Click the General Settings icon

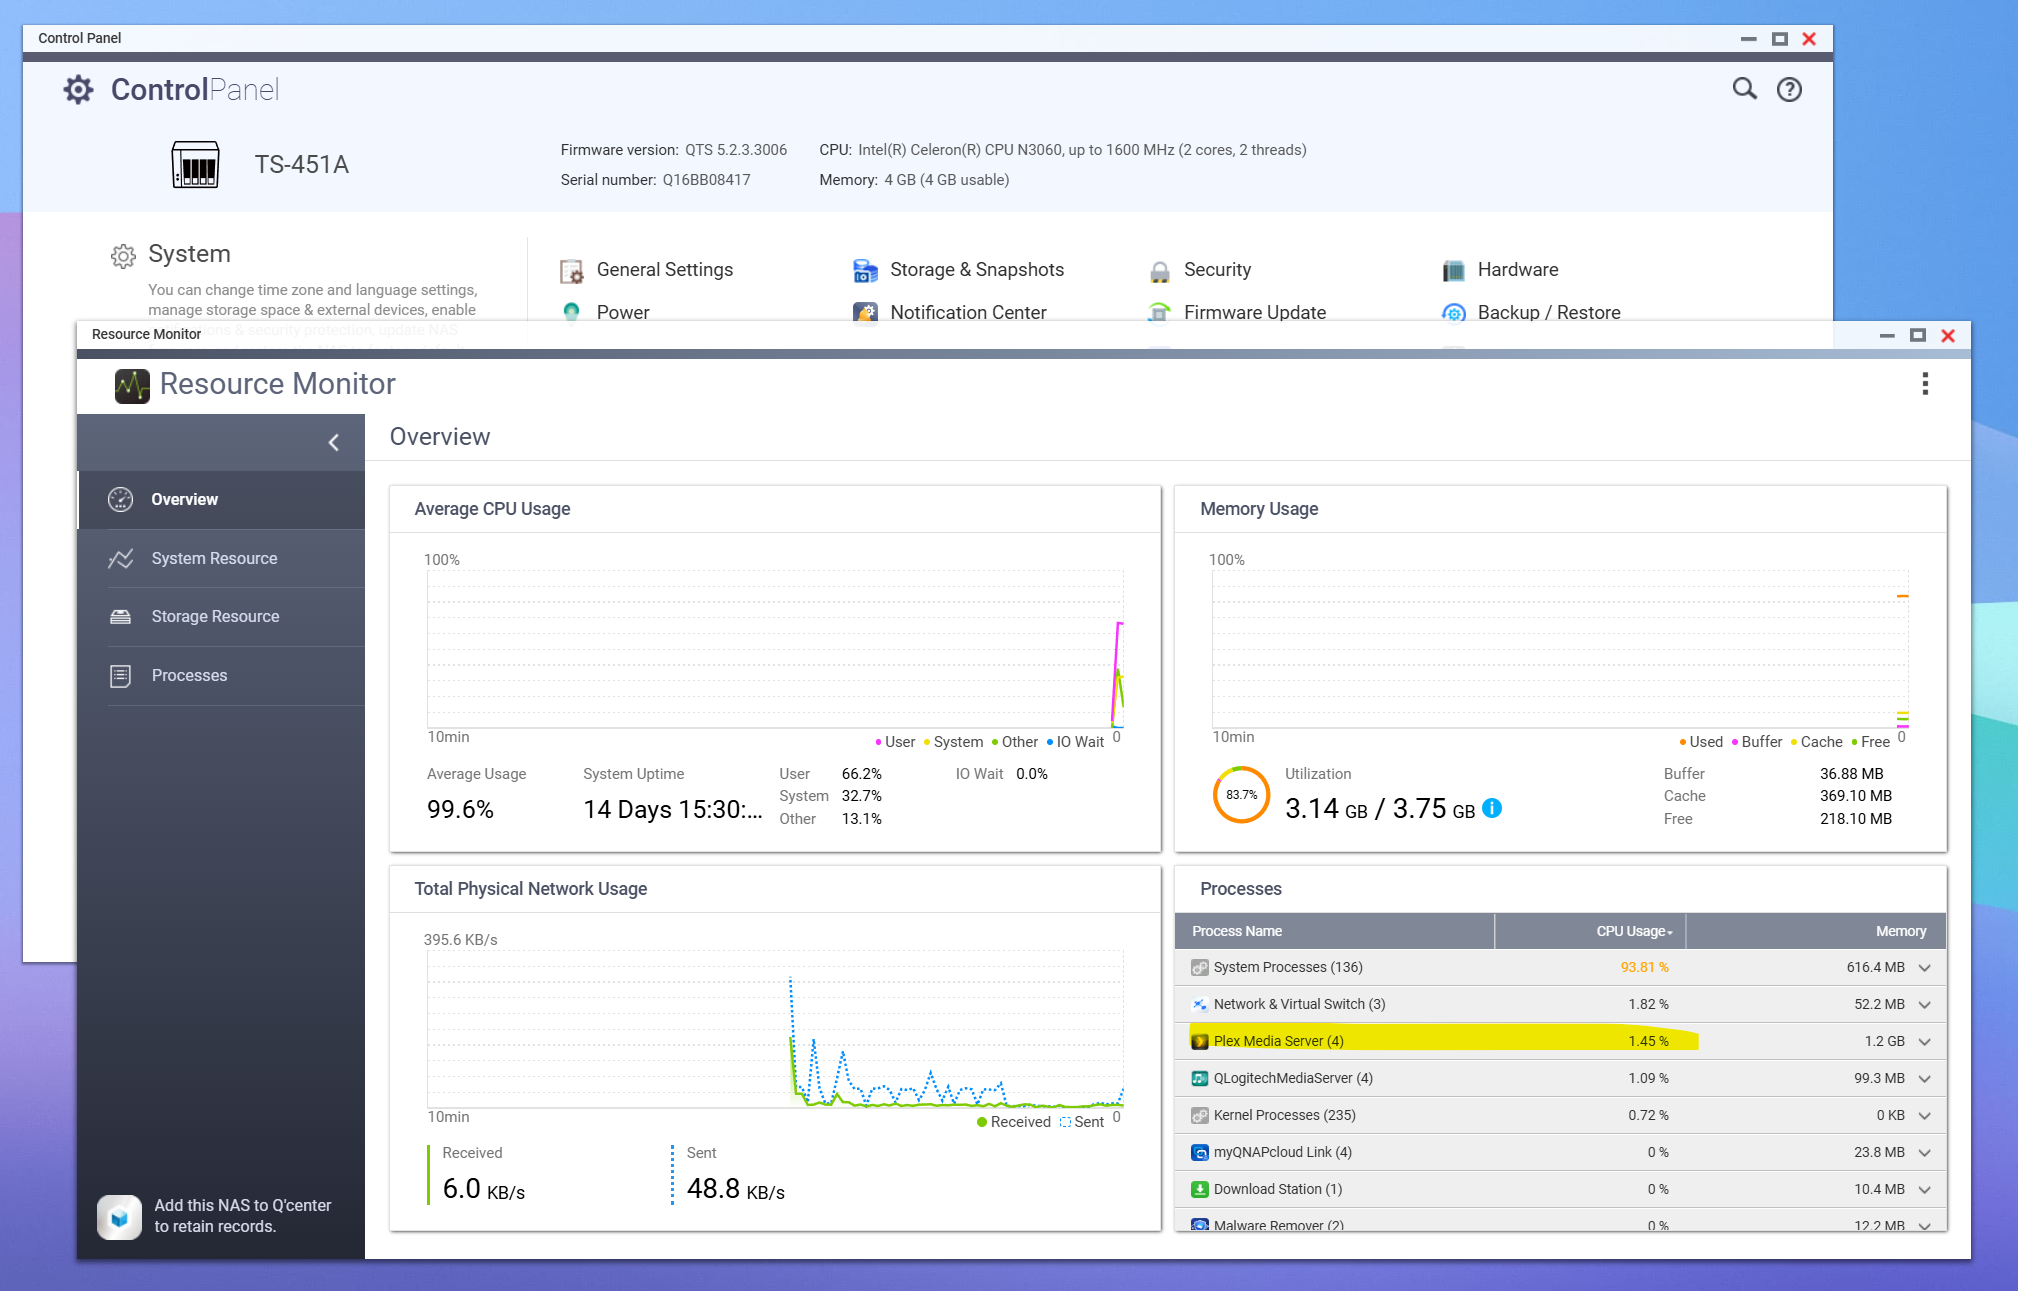pyautogui.click(x=572, y=271)
